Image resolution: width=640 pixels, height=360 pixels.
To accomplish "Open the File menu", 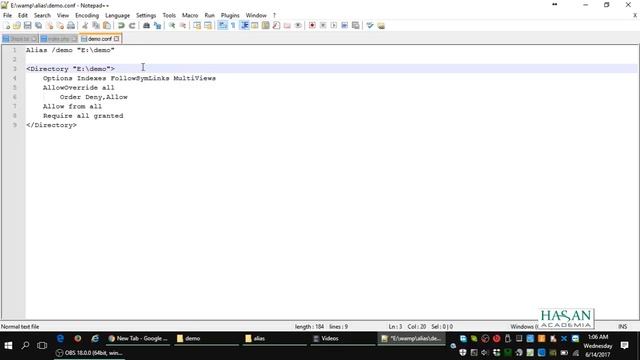I will tap(7, 15).
